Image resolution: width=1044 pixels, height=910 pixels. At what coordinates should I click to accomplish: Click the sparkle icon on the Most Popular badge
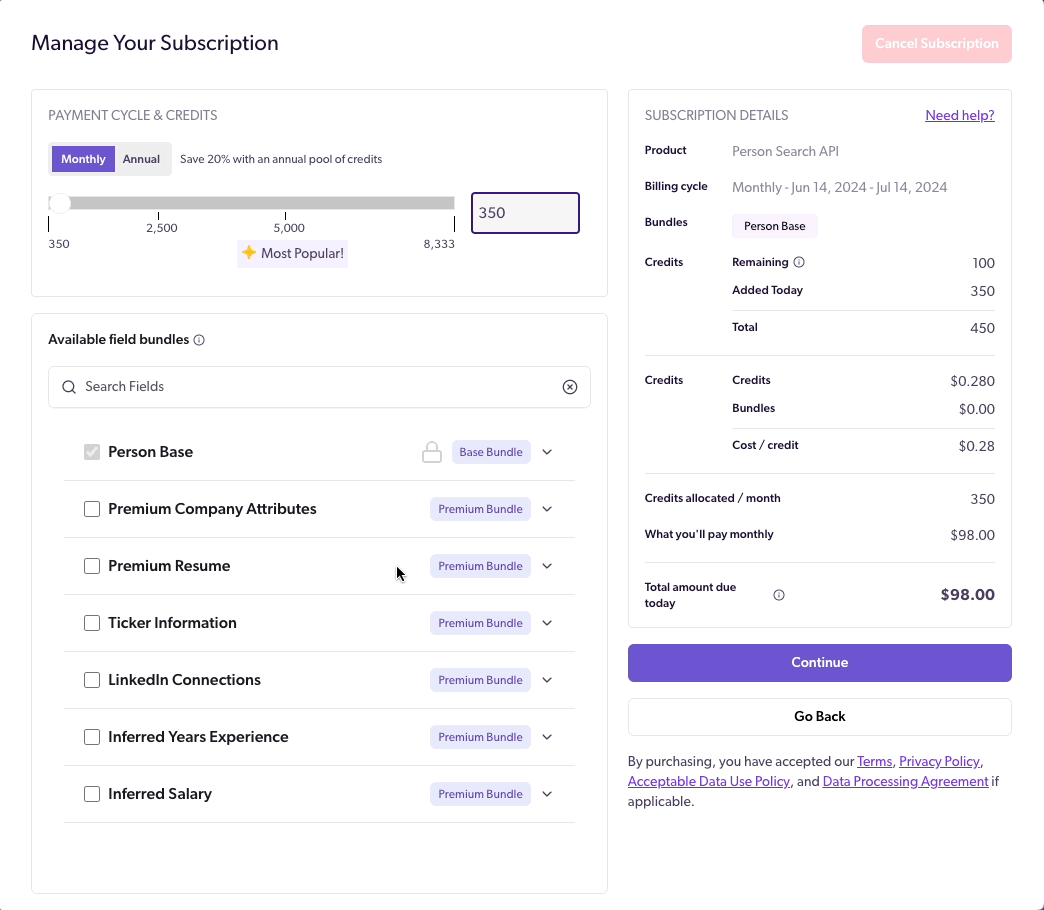click(x=249, y=253)
